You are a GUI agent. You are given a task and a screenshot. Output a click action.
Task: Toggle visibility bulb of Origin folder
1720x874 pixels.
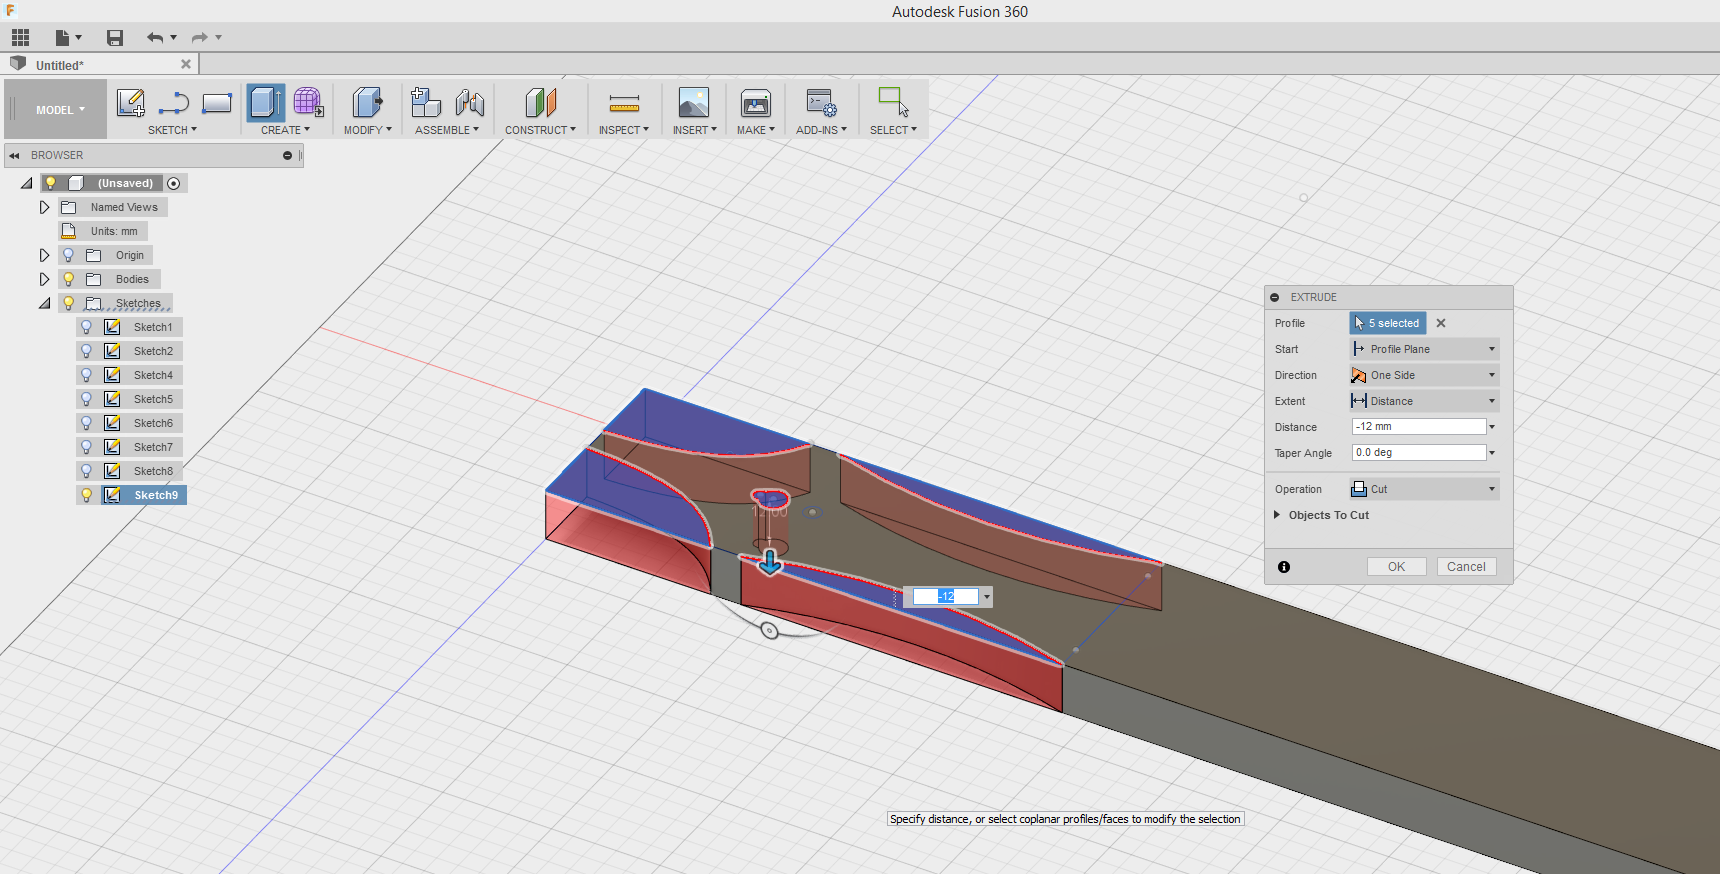pyautogui.click(x=69, y=255)
